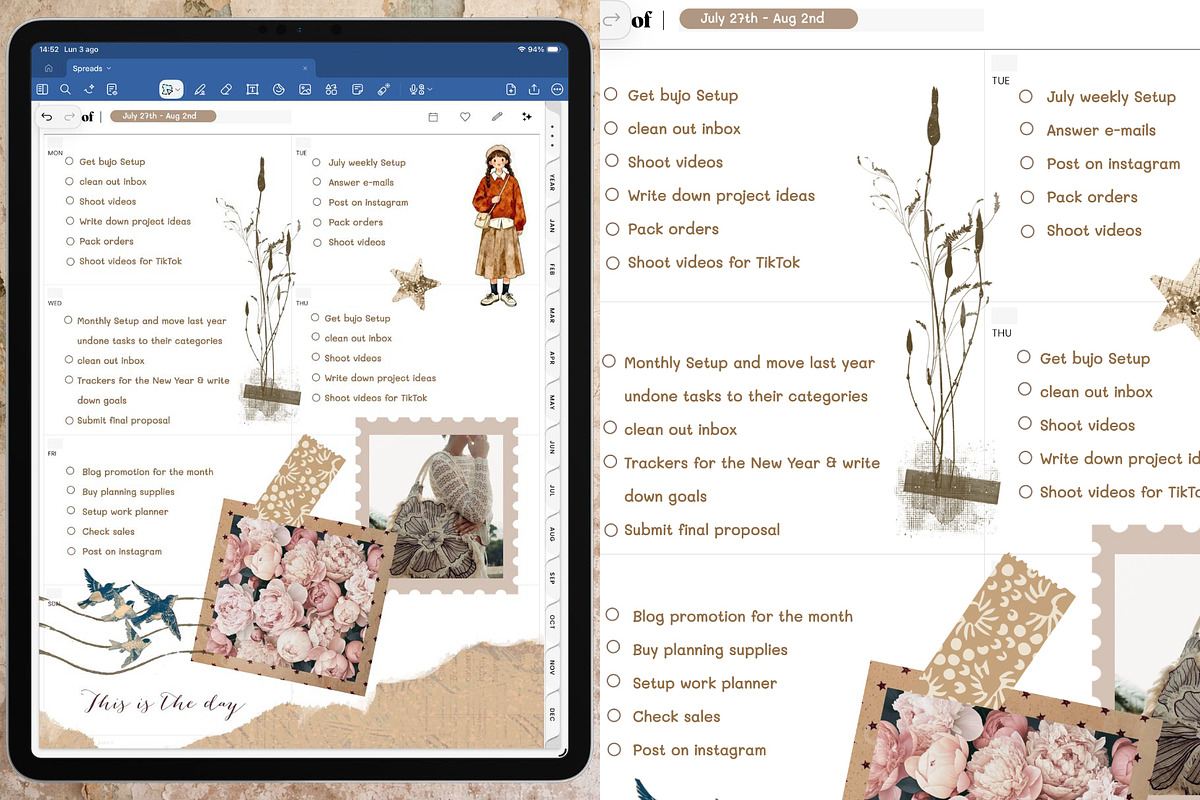Screen dimensions: 1200x800
Task: Tap the microphone recording icon
Action: click(x=413, y=89)
